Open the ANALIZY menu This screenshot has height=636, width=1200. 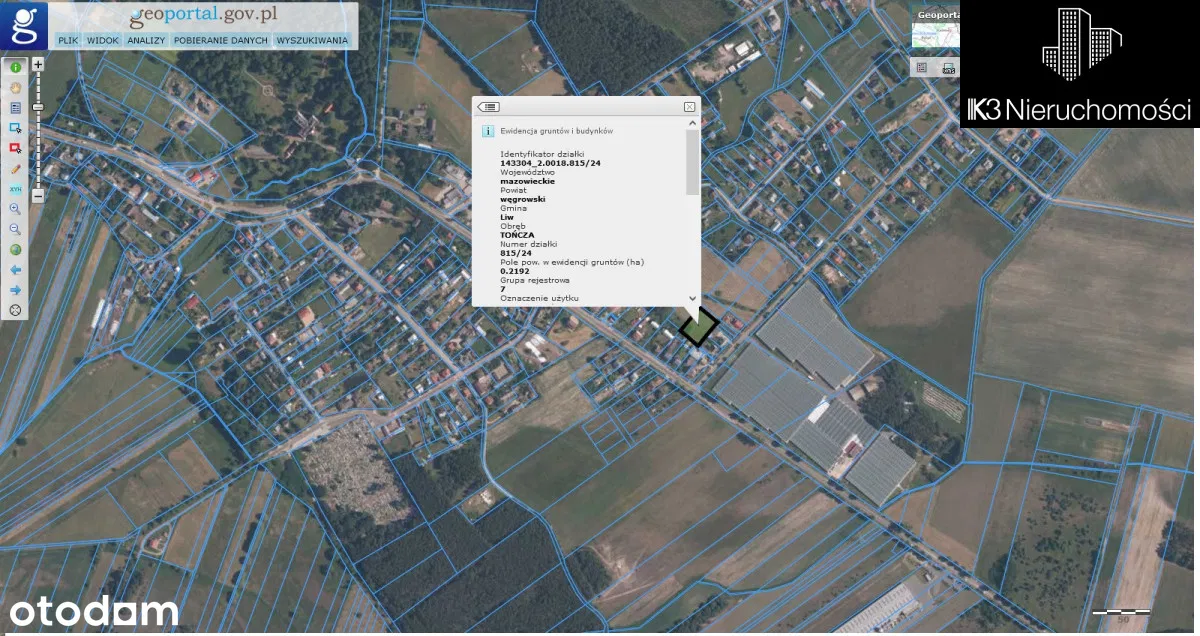[146, 41]
